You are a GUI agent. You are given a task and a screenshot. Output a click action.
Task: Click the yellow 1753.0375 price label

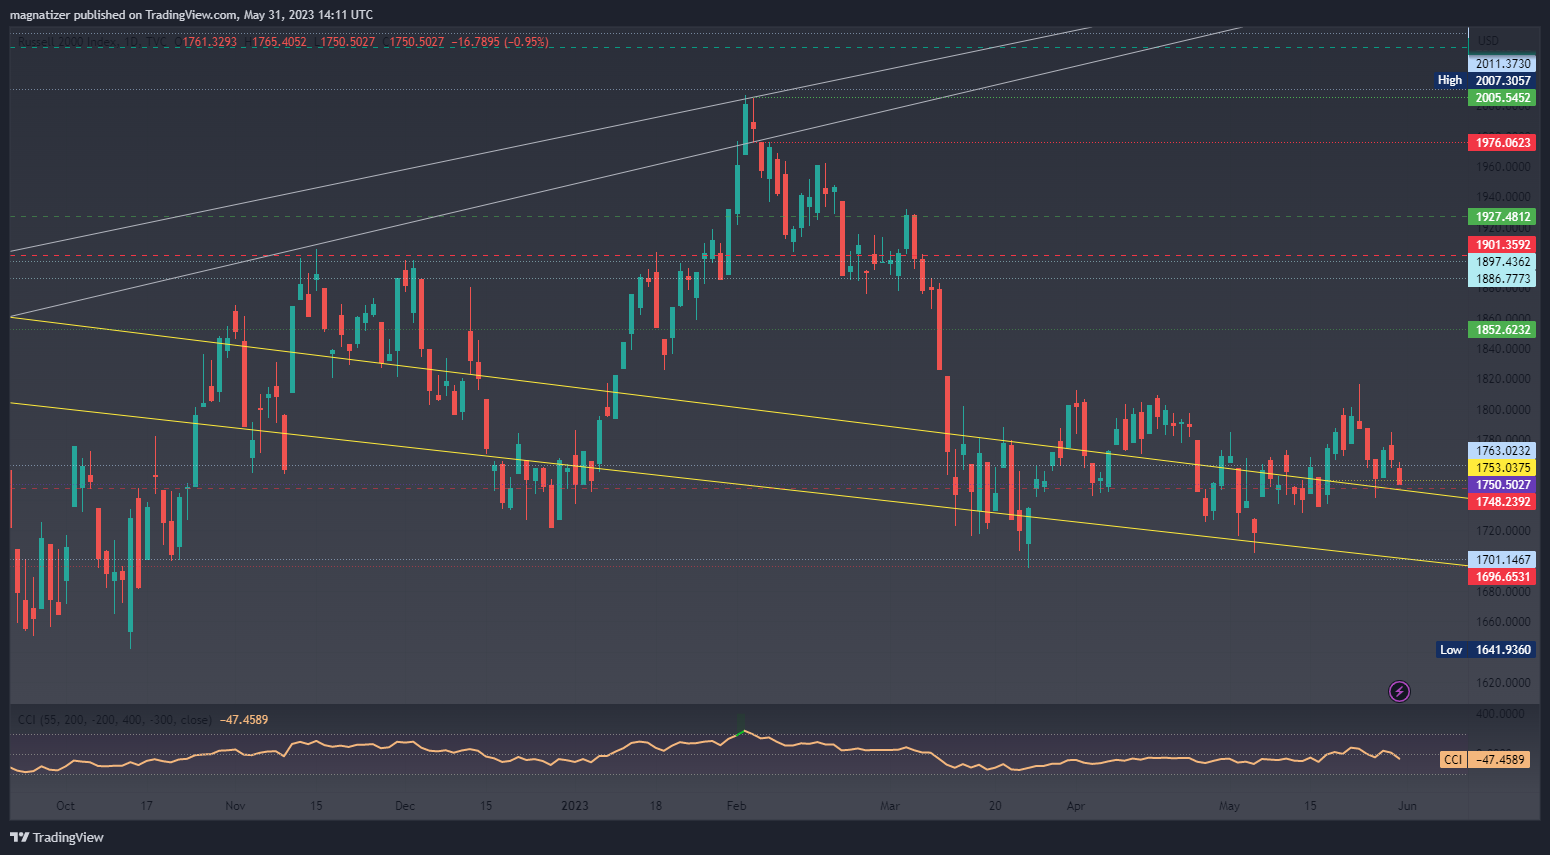[1502, 468]
